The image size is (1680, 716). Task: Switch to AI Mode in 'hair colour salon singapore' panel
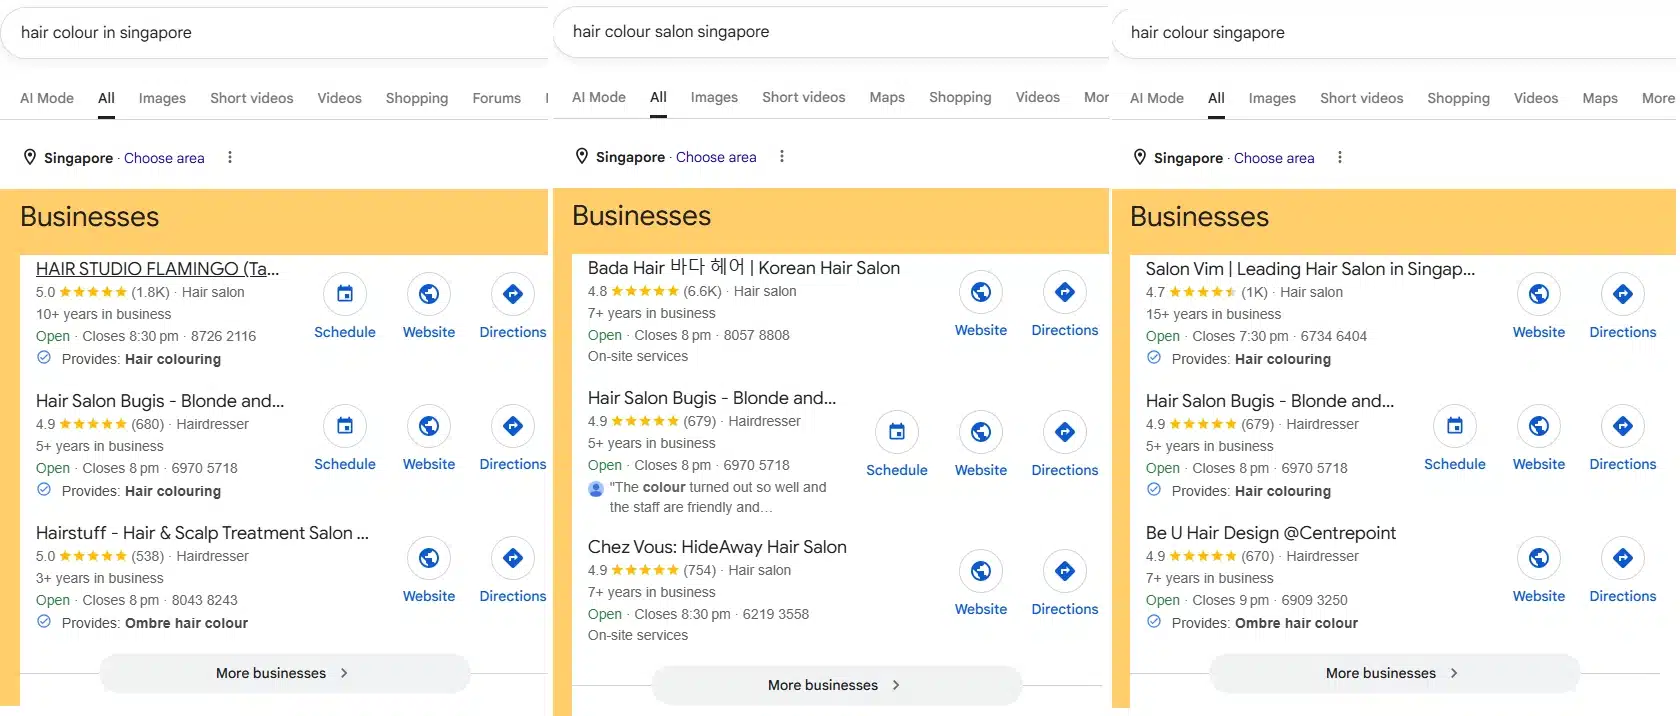click(x=599, y=97)
